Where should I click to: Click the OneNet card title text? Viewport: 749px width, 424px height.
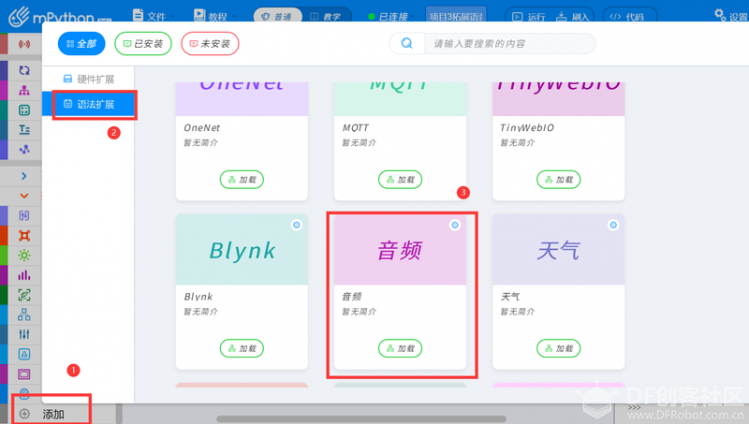pos(202,128)
